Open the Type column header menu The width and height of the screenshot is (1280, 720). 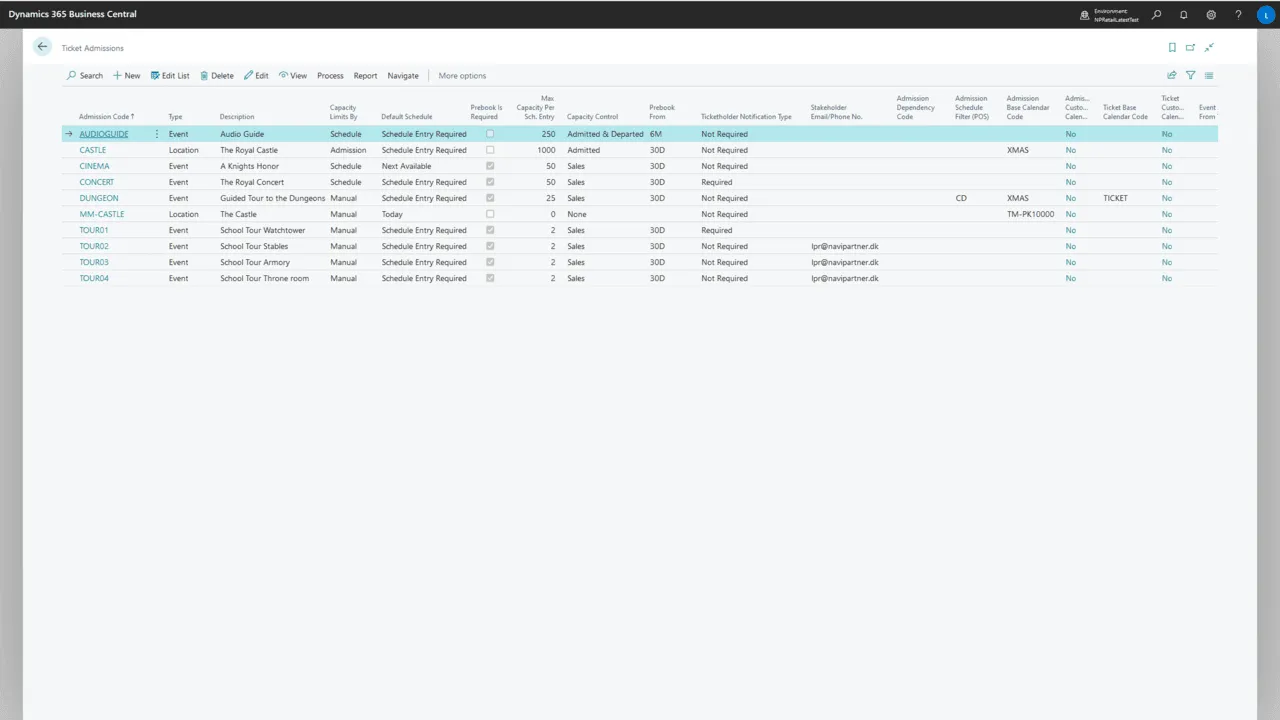tap(175, 117)
